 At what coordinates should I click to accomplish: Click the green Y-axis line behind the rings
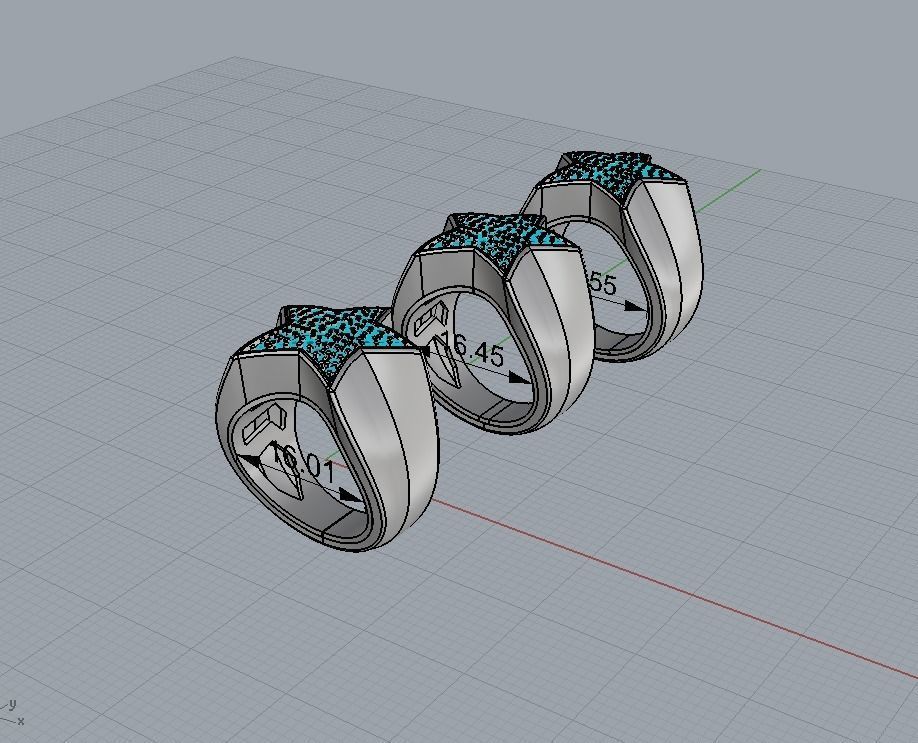click(729, 189)
